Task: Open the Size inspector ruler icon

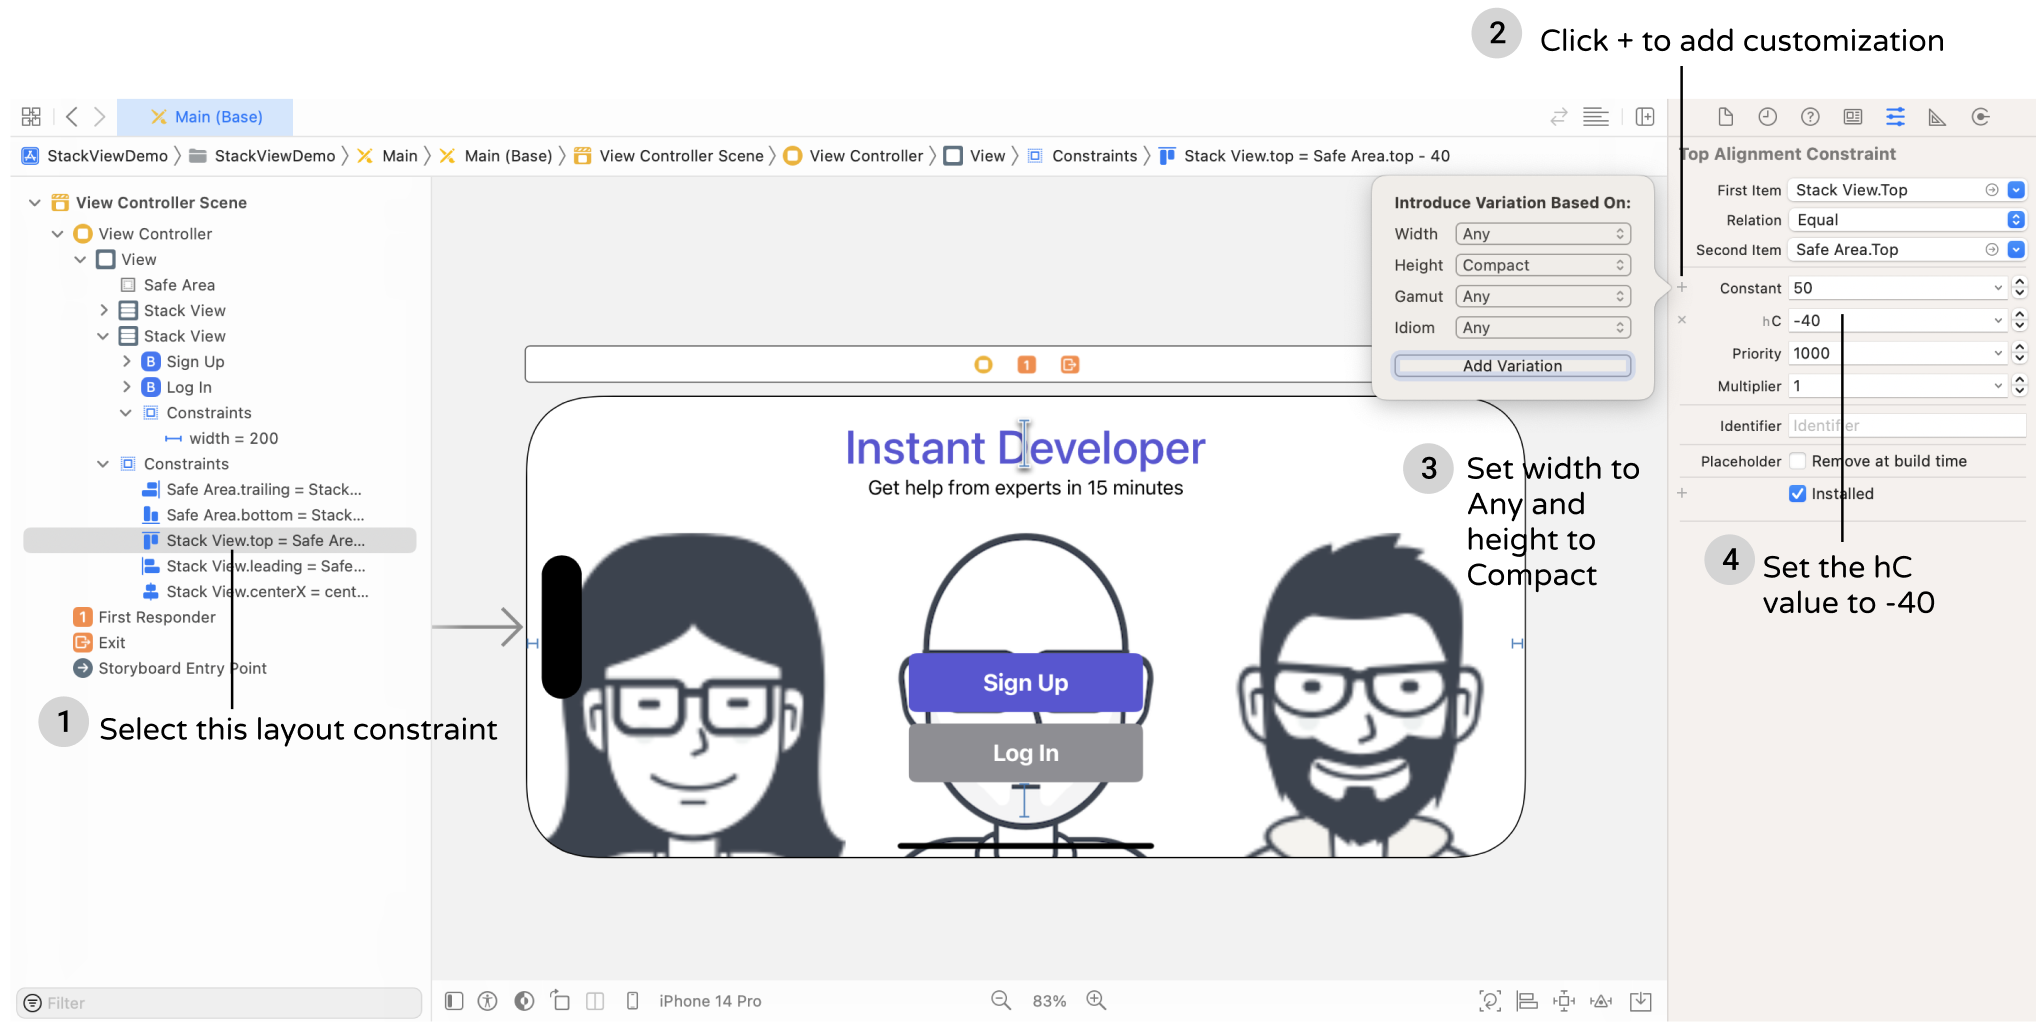Action: coord(1937,117)
